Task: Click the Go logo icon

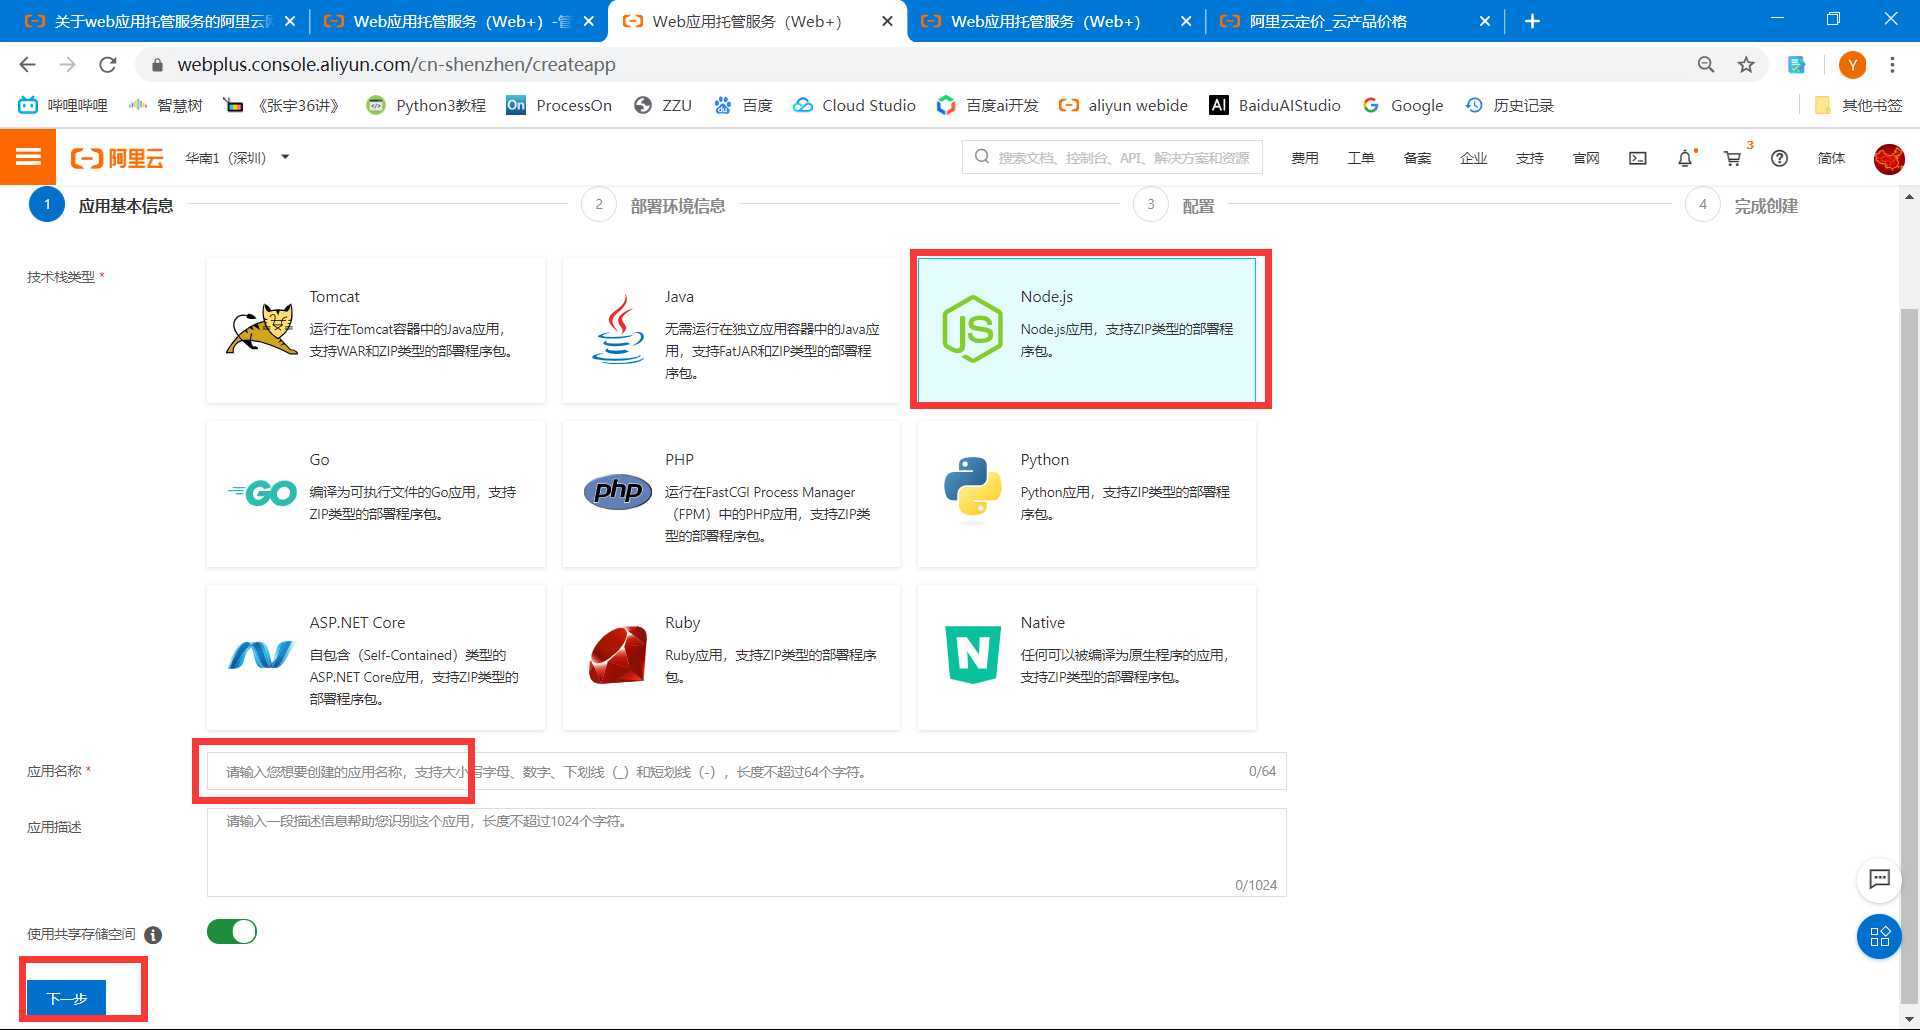Action: pyautogui.click(x=262, y=493)
